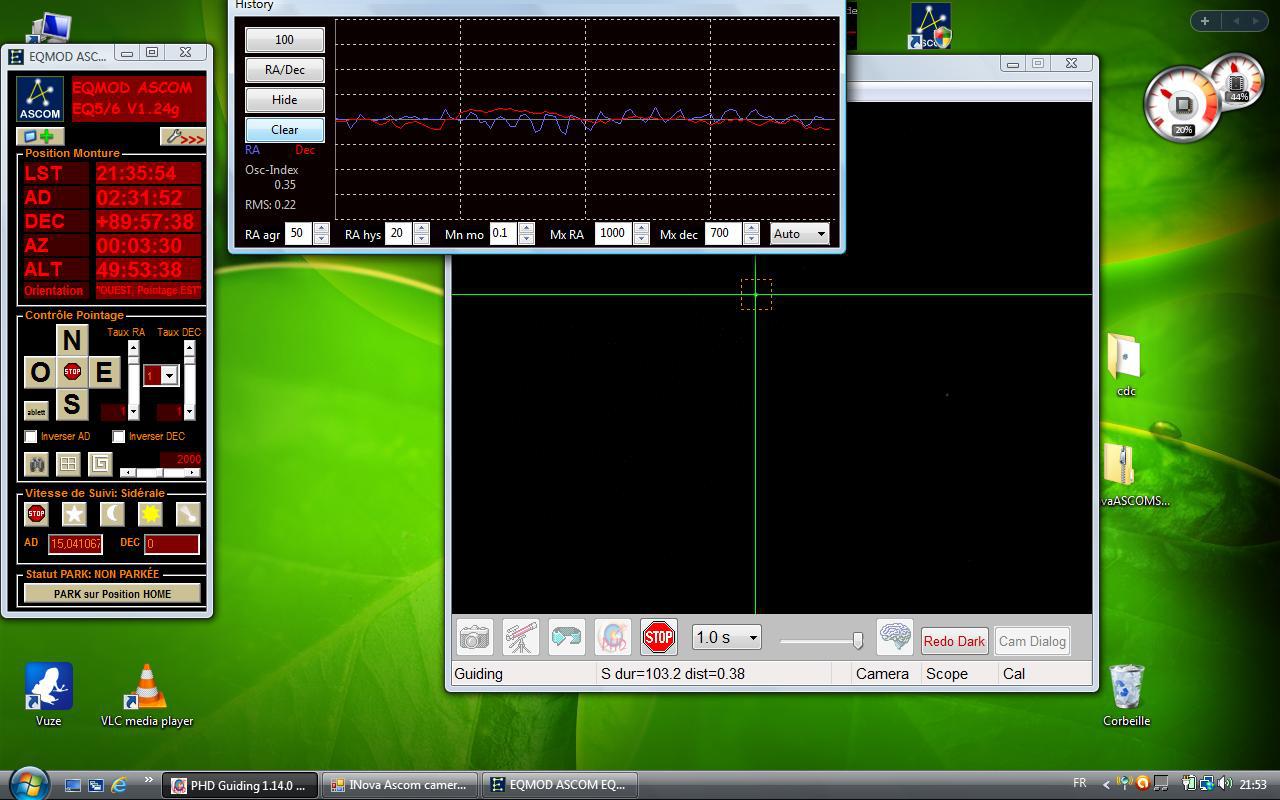Open the Windows Start menu
Screen dimensions: 1280x800
pyautogui.click(x=27, y=783)
